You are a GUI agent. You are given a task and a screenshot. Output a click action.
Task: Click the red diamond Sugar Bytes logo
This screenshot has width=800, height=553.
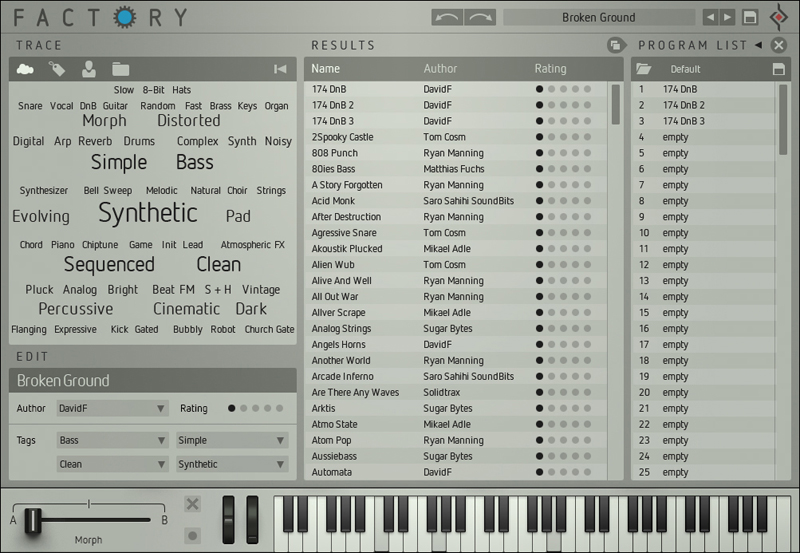pyautogui.click(x=779, y=17)
